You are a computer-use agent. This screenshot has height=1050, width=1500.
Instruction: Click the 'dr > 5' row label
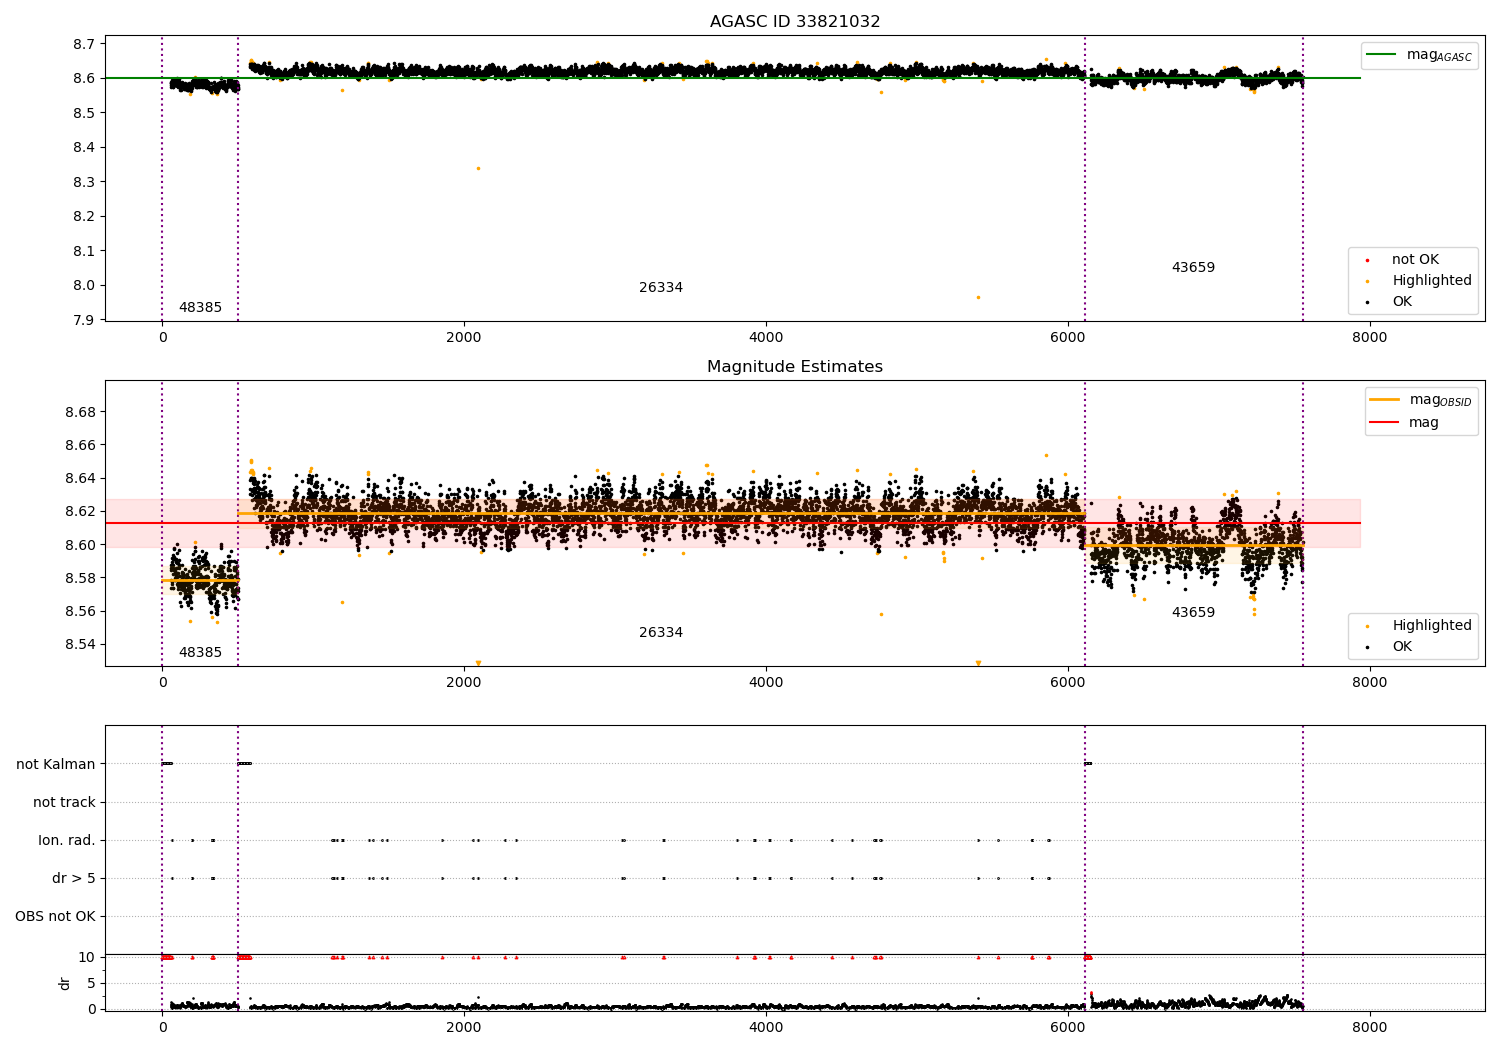pos(74,878)
